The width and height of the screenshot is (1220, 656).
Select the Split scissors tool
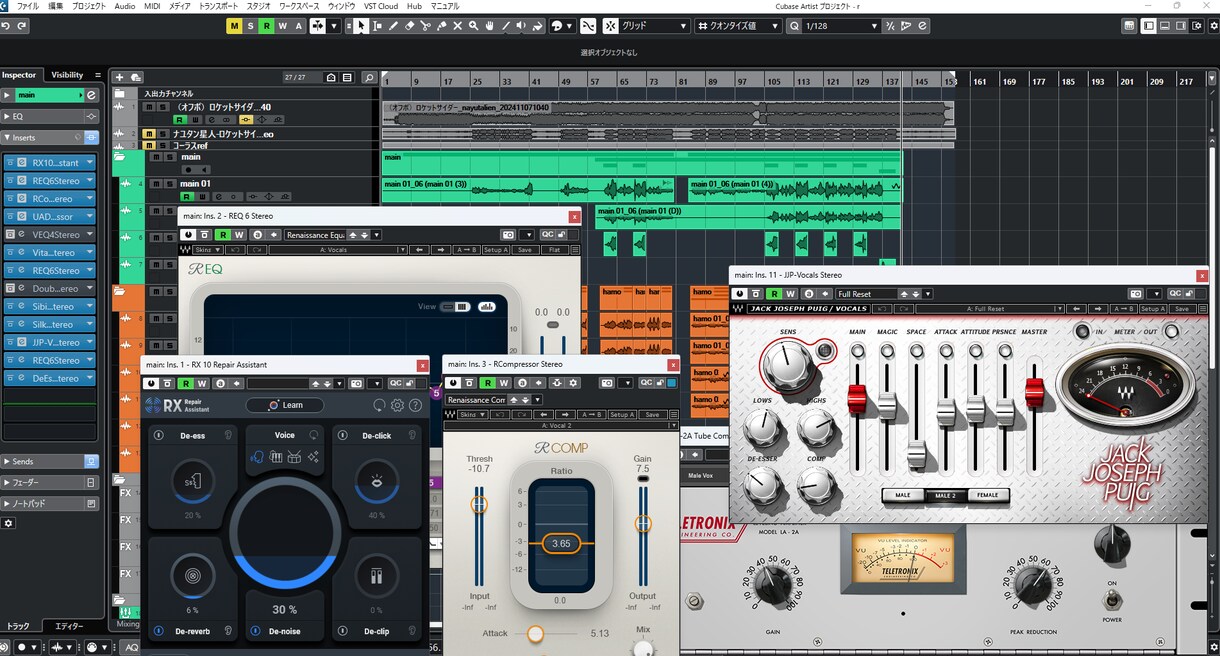425,26
